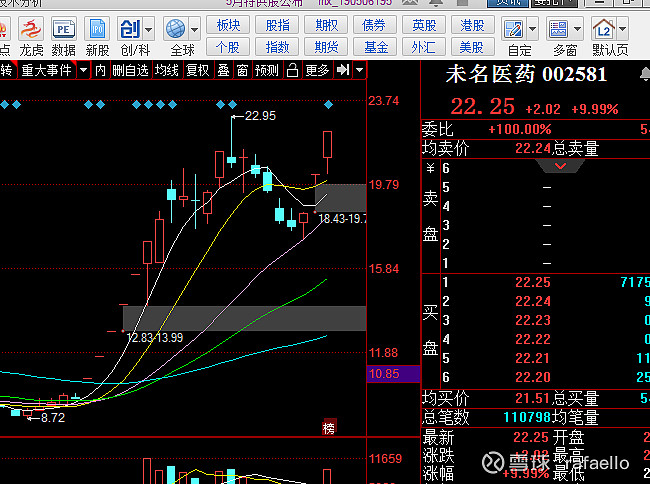The width and height of the screenshot is (650, 484).
Task: Click buy level 2 price 22.24
Action: coord(533,301)
